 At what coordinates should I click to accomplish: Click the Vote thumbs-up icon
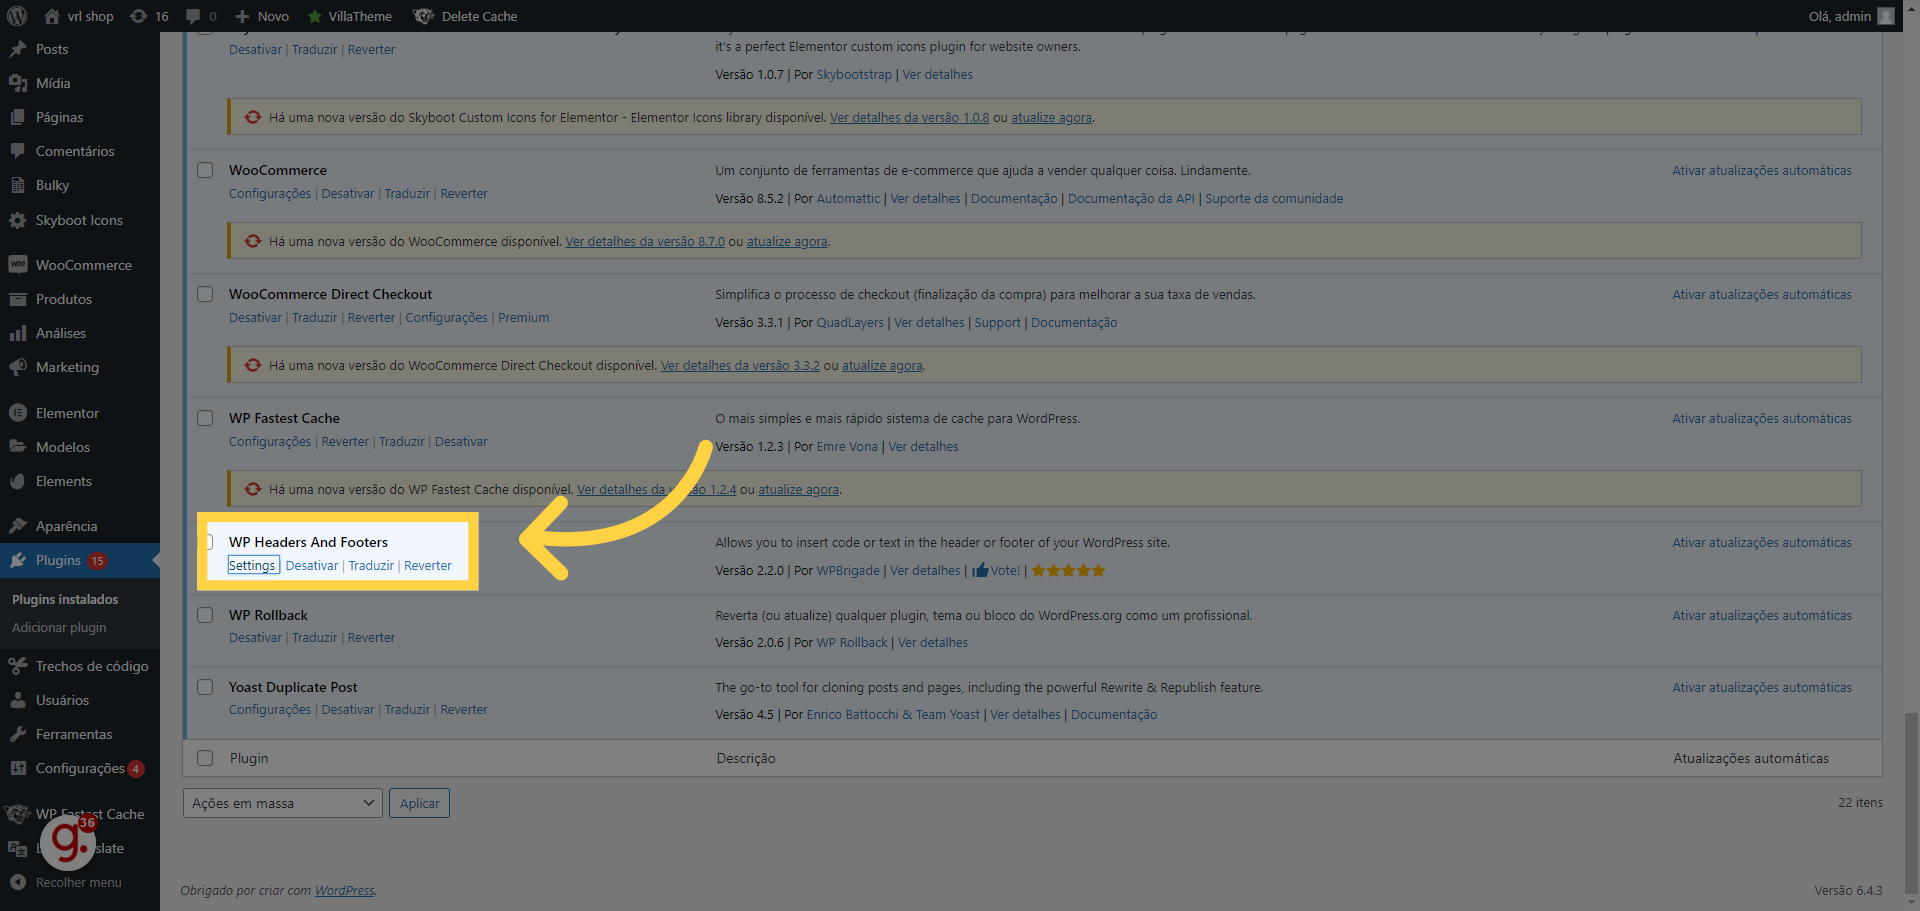(x=980, y=570)
